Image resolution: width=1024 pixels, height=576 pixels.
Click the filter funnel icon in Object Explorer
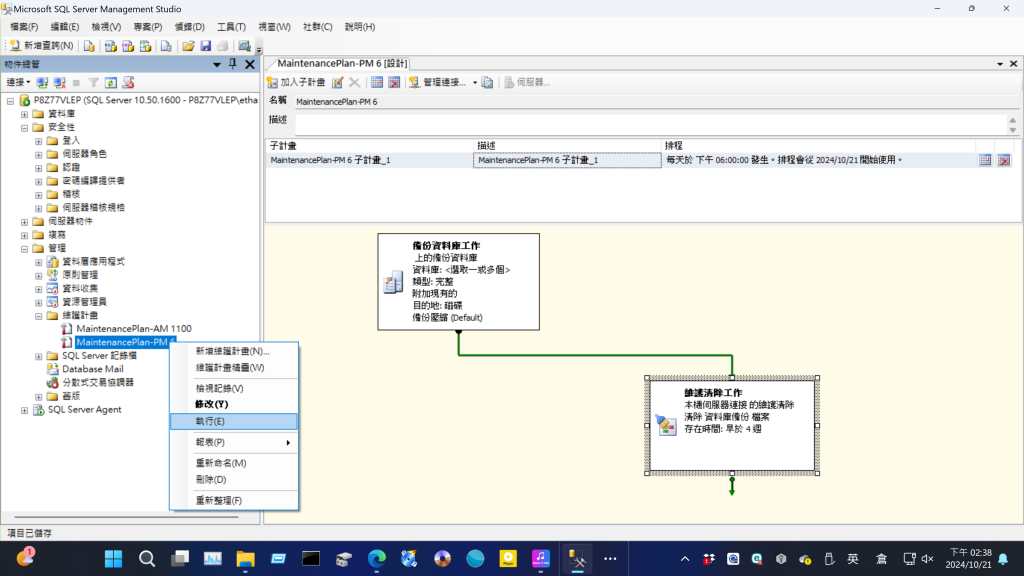coord(93,82)
